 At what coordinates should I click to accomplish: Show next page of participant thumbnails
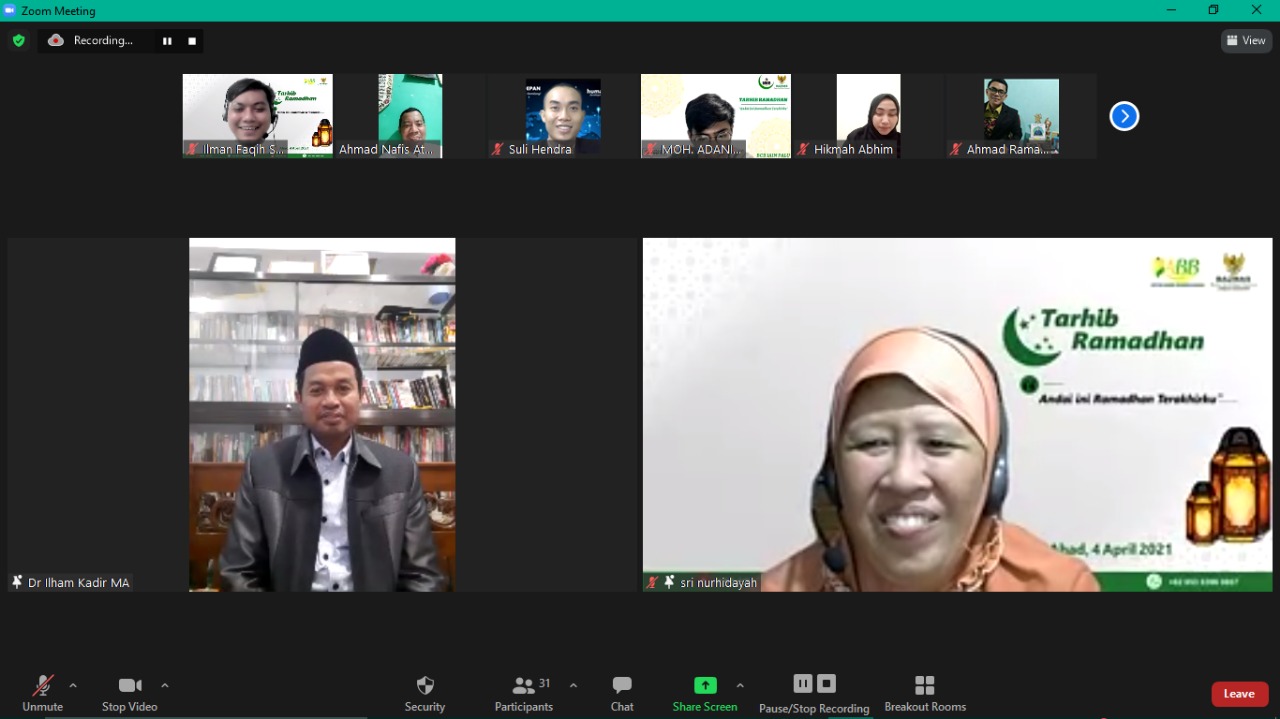pos(1124,117)
